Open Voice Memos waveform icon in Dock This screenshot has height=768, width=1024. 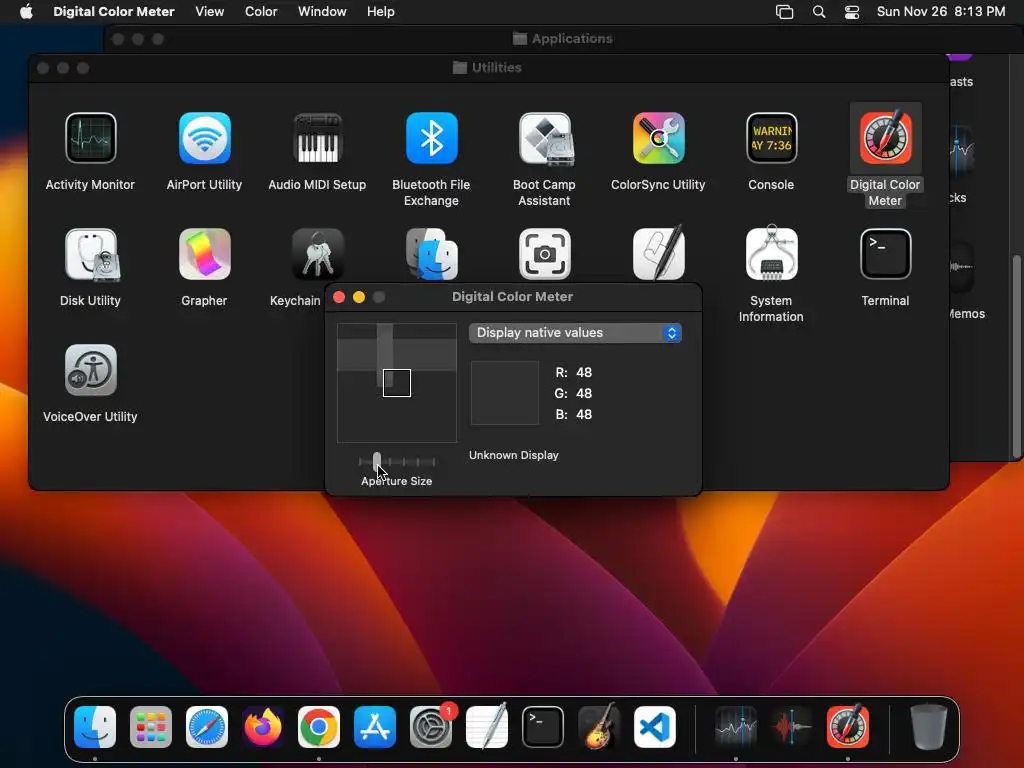point(792,727)
